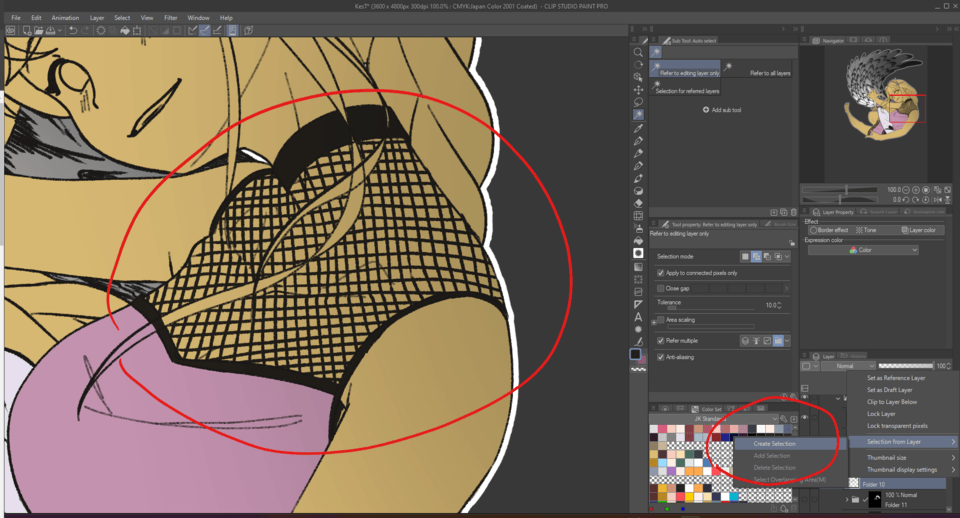Choose Set as Reference Layer

(896, 378)
